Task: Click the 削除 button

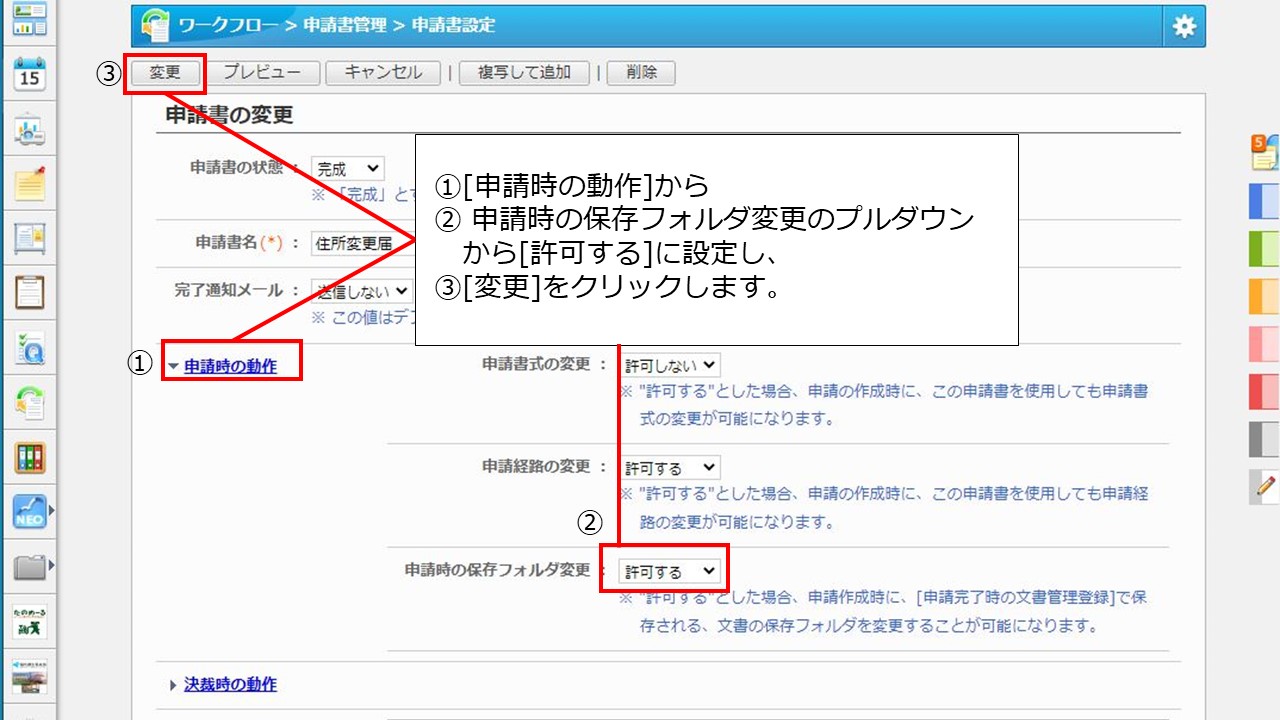Action: 641,73
